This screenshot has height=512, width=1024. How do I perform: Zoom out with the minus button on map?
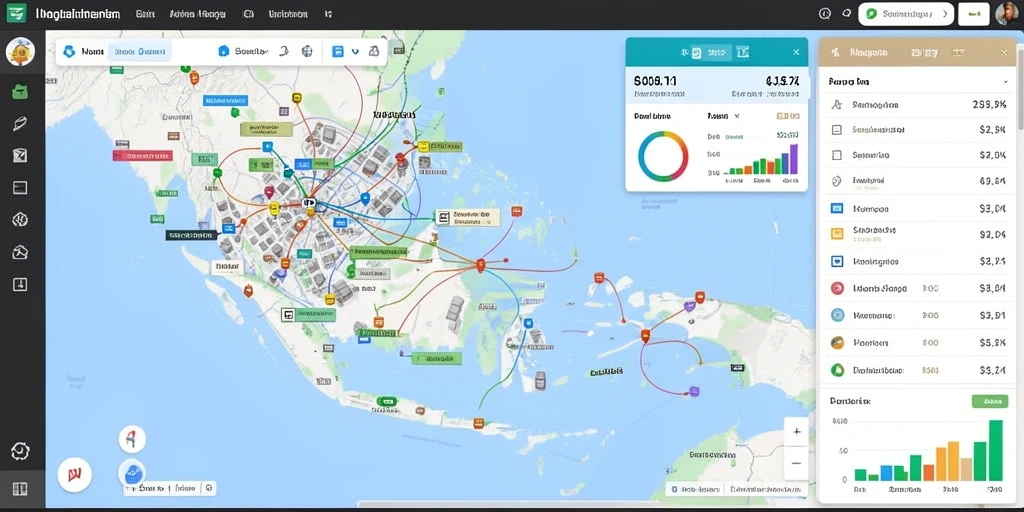[796, 464]
